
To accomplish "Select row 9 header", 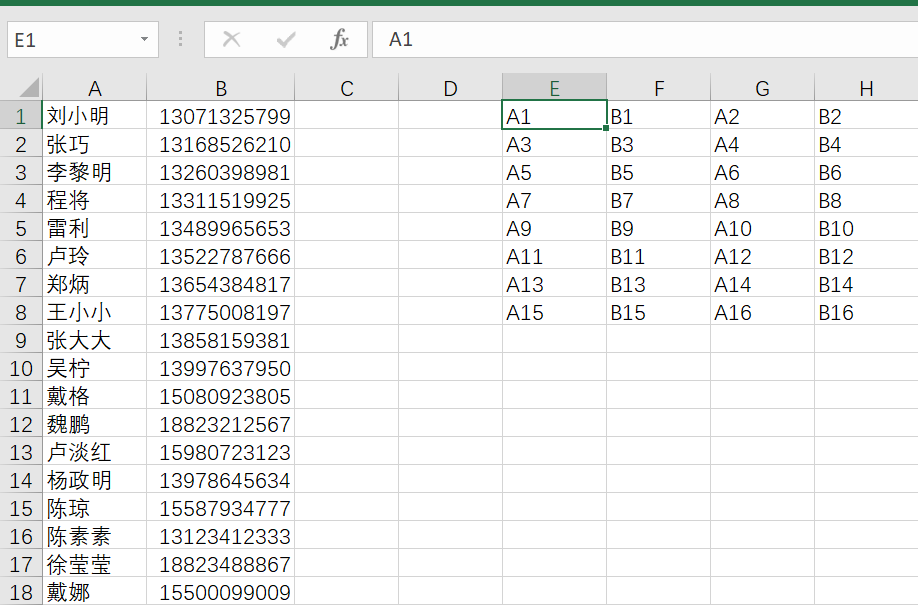I will pyautogui.click(x=21, y=341).
